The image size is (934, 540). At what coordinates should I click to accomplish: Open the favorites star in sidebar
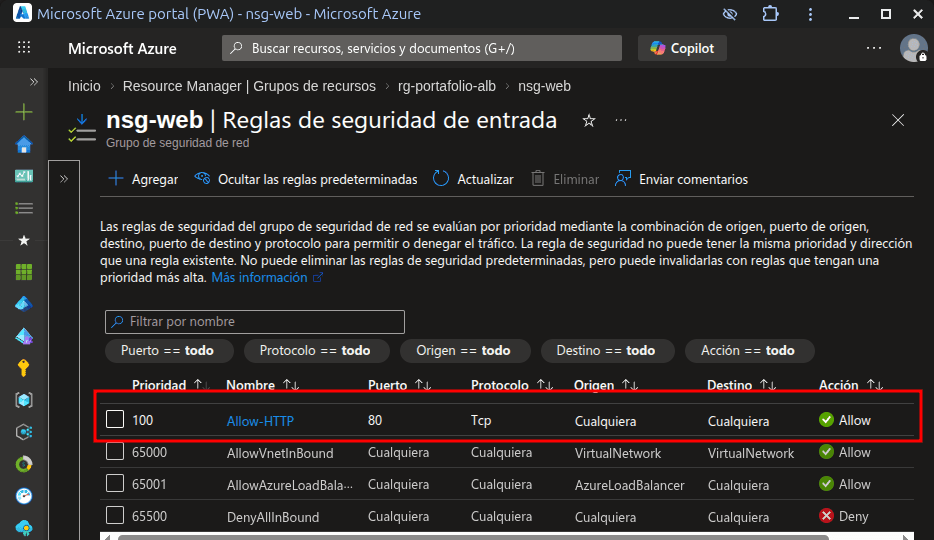24,240
